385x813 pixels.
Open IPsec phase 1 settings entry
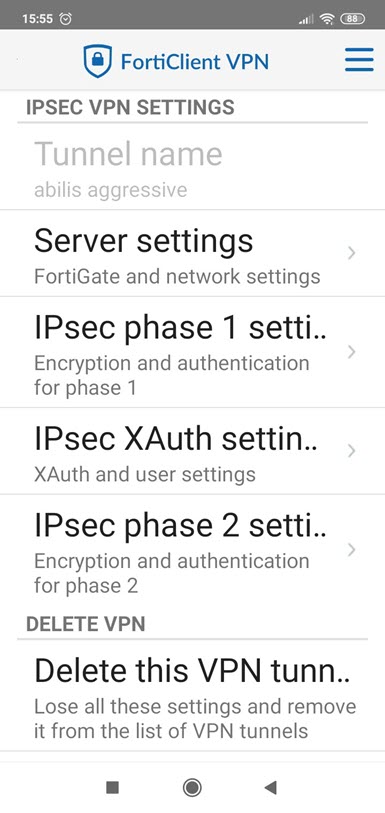192,353
